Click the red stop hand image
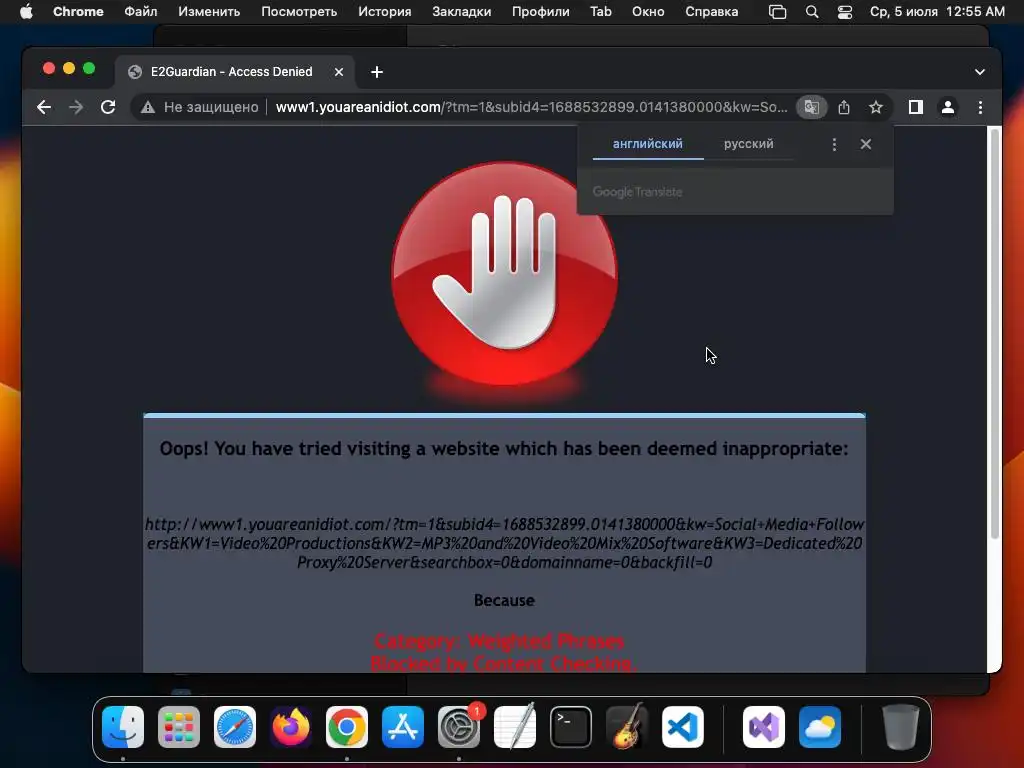The image size is (1024, 768). click(x=504, y=274)
